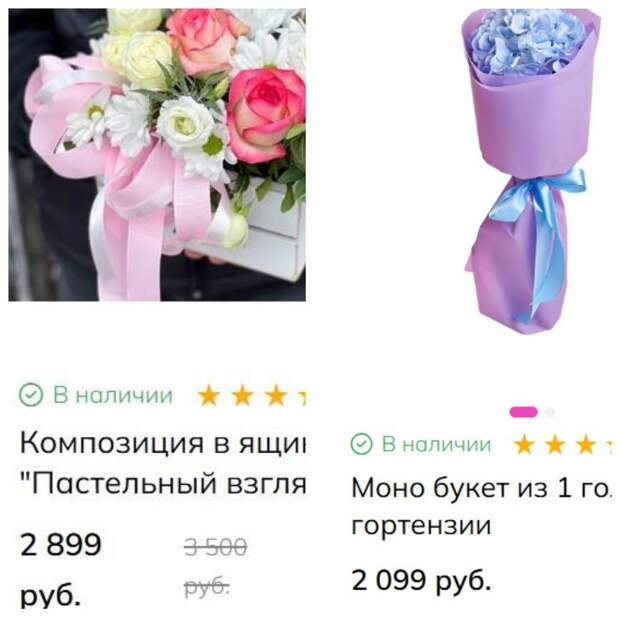Click third rating star of hydrangea bouquet

click(x=586, y=444)
